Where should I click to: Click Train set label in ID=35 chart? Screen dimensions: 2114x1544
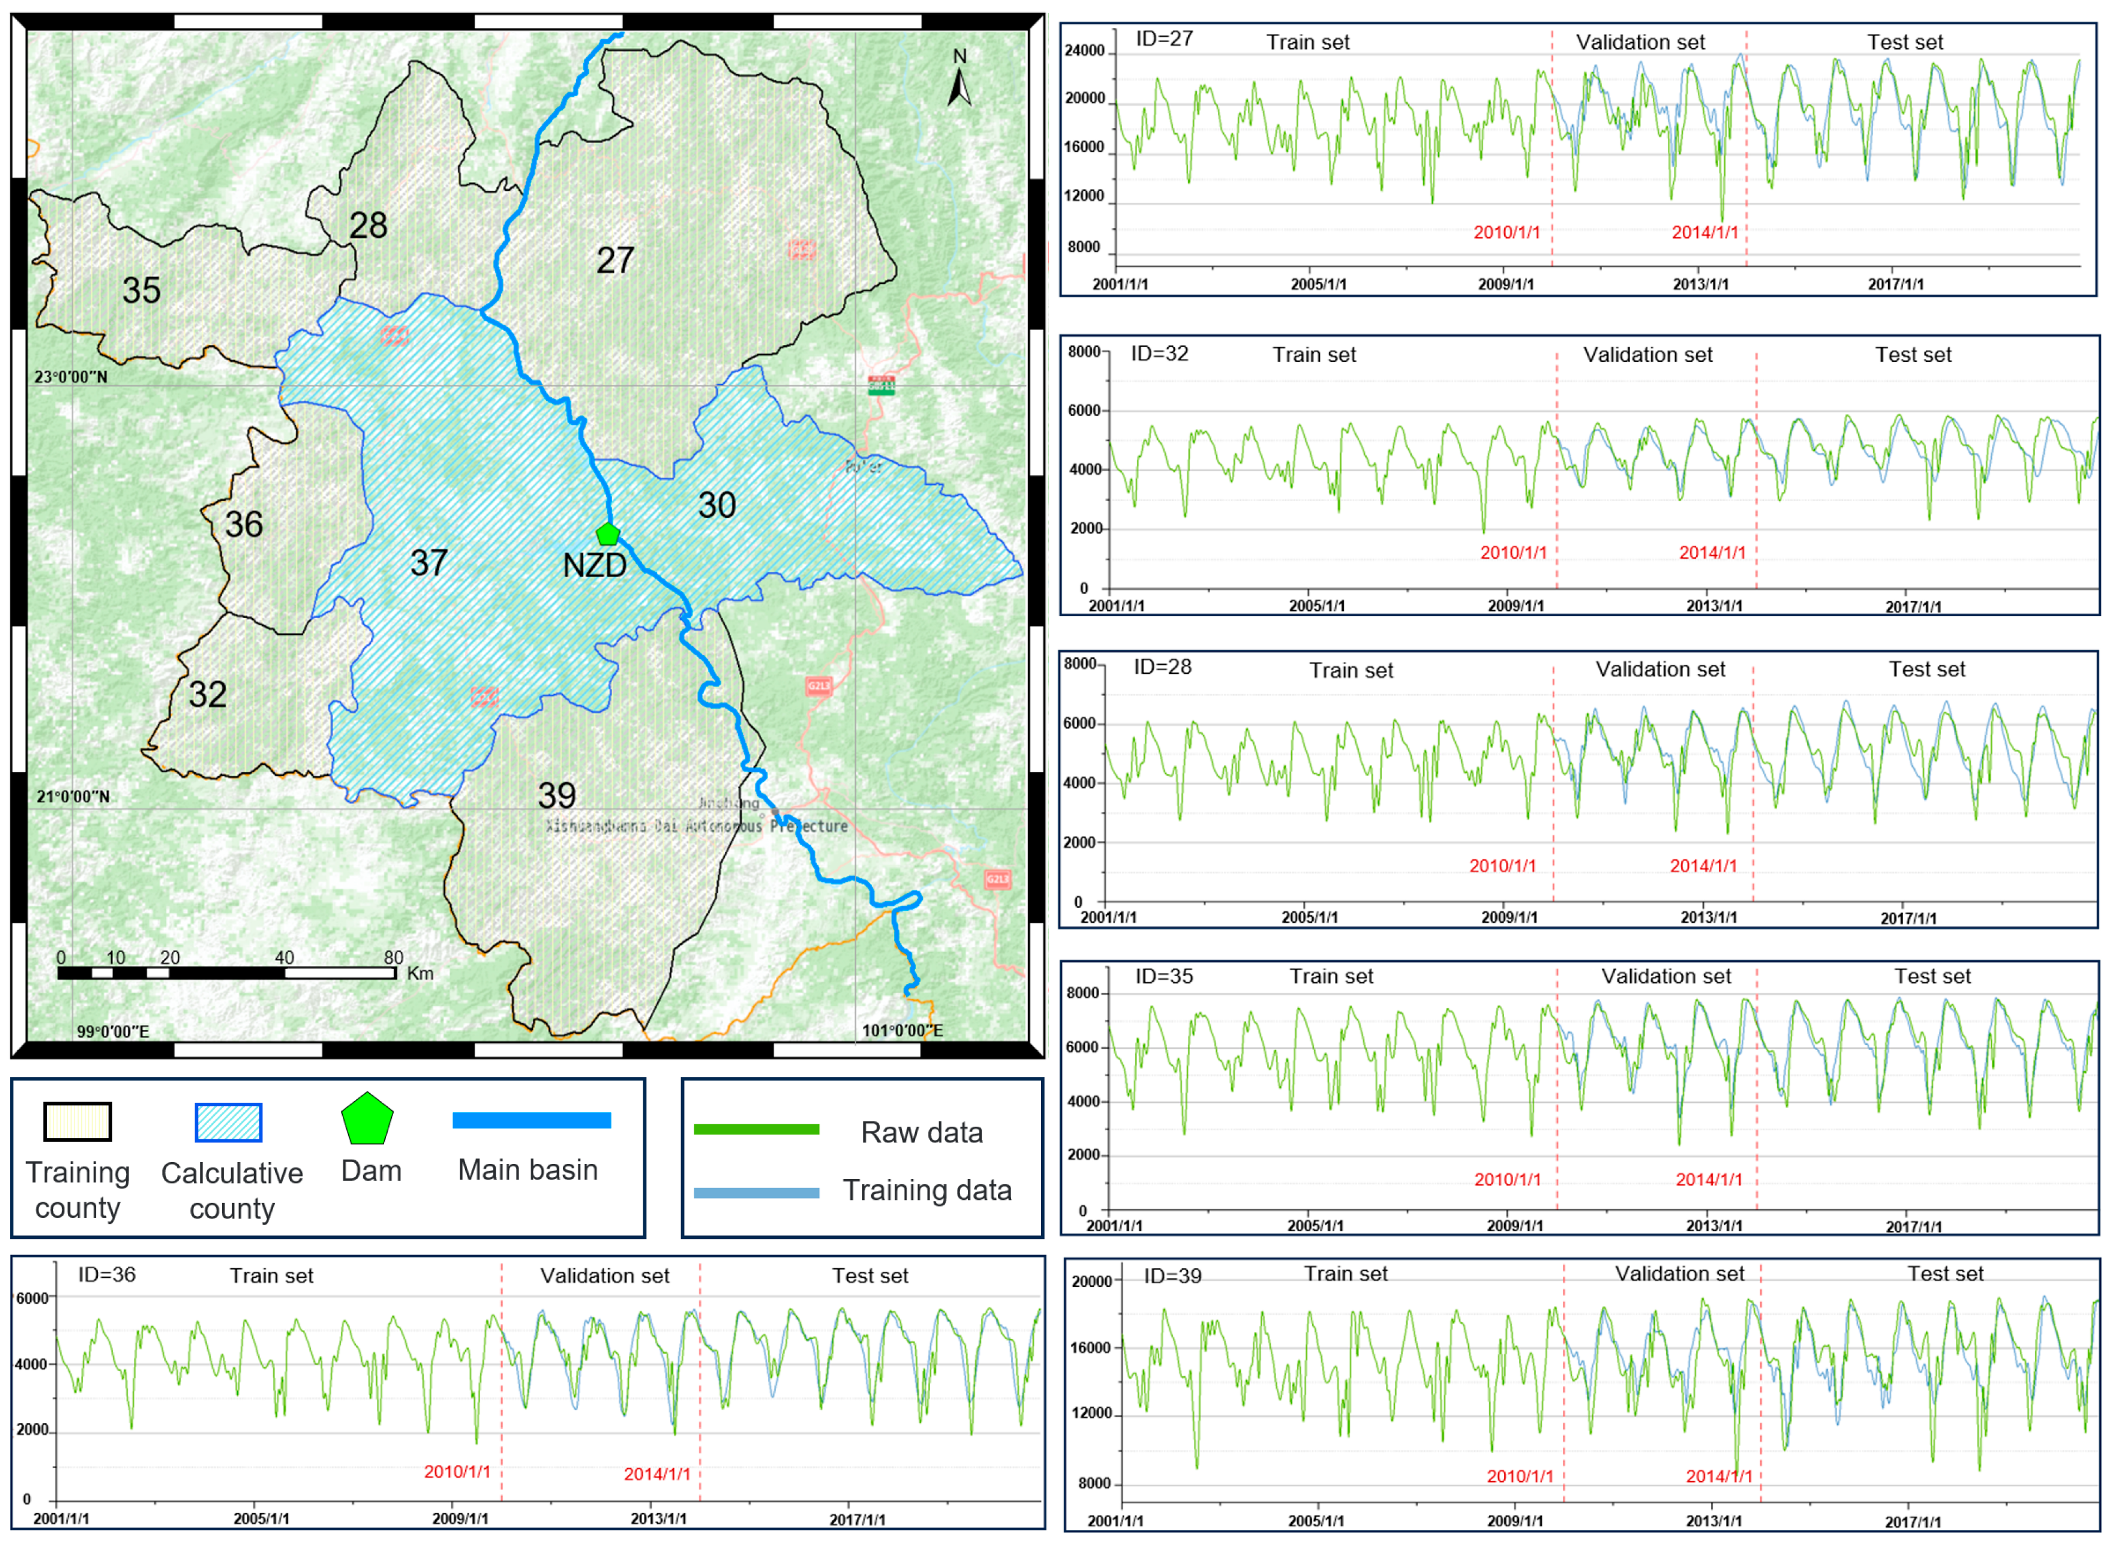1330,976
